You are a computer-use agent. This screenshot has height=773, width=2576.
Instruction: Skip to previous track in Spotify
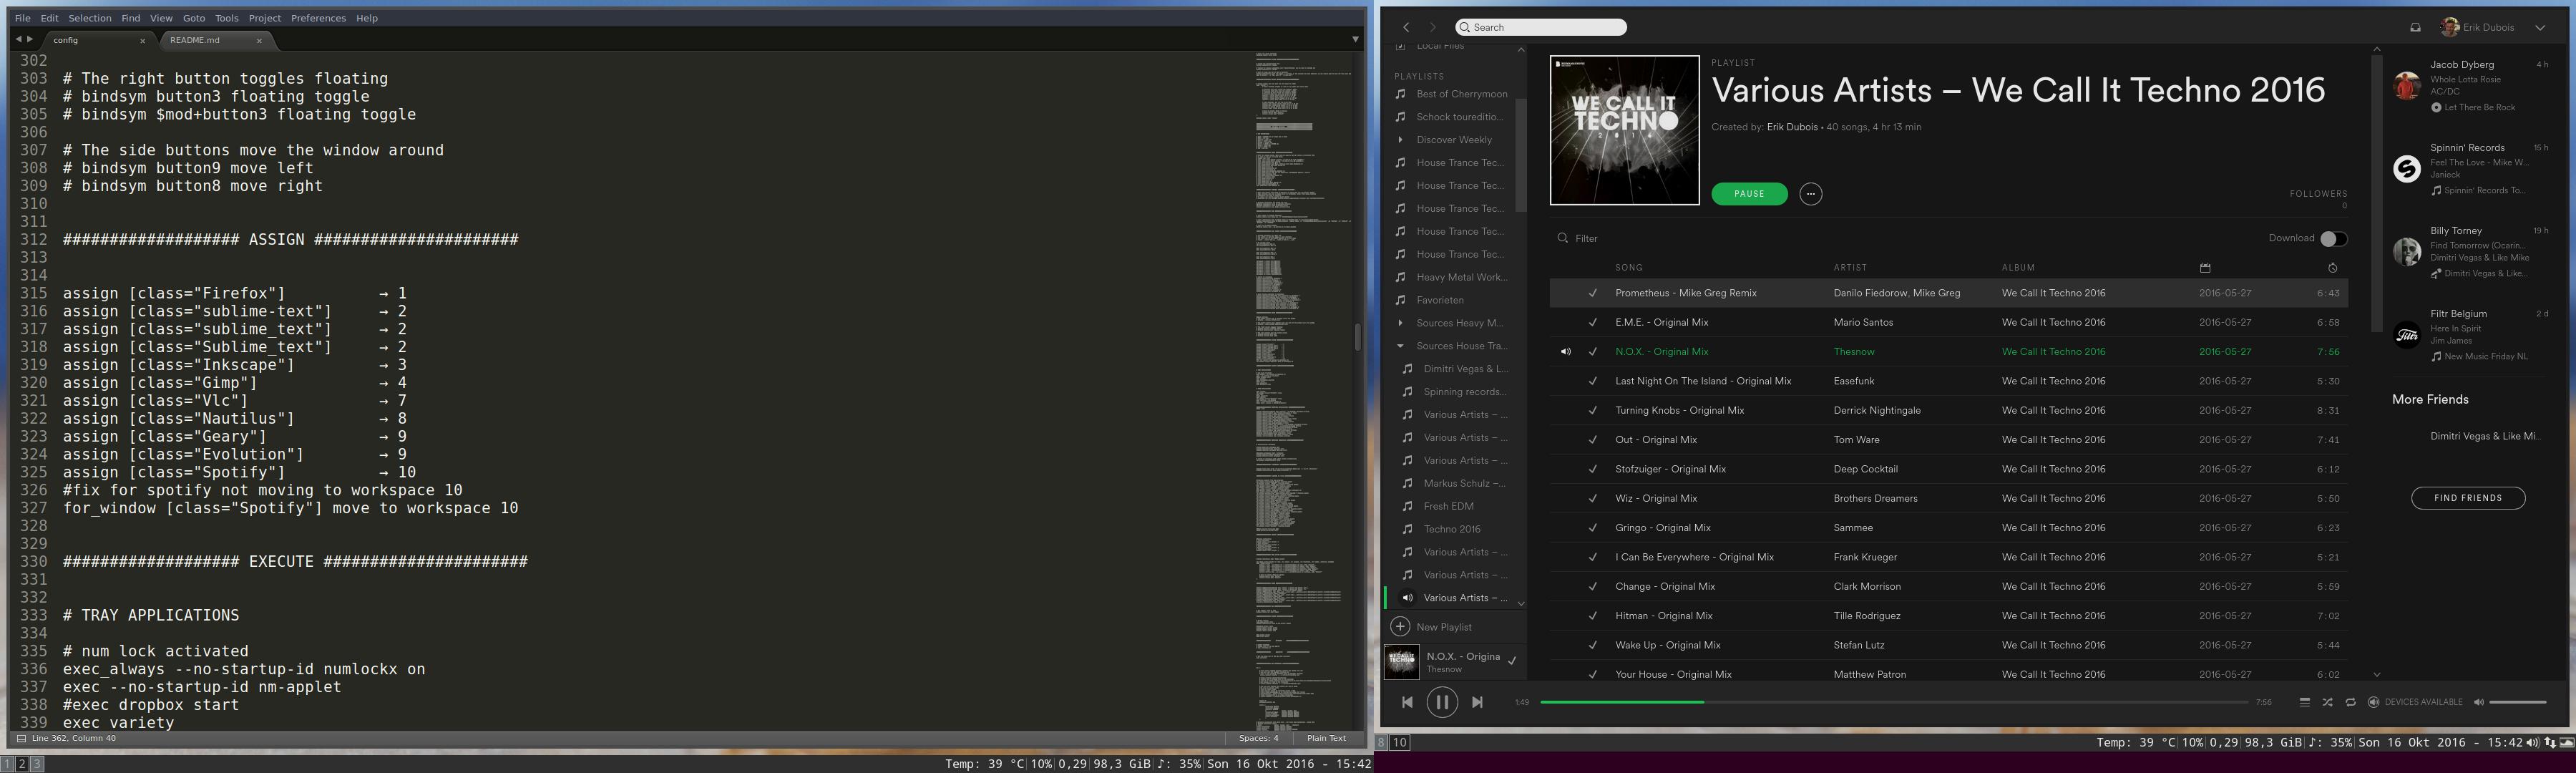[1407, 702]
